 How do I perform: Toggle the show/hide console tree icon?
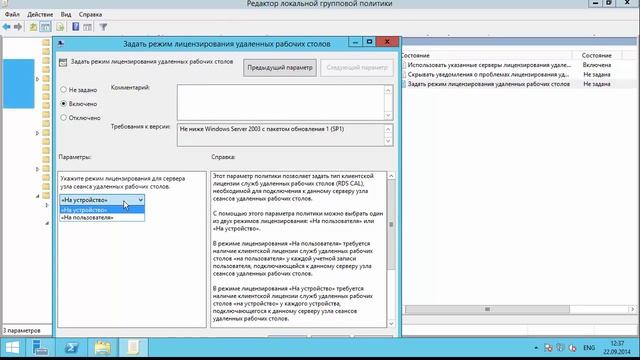tap(45, 27)
